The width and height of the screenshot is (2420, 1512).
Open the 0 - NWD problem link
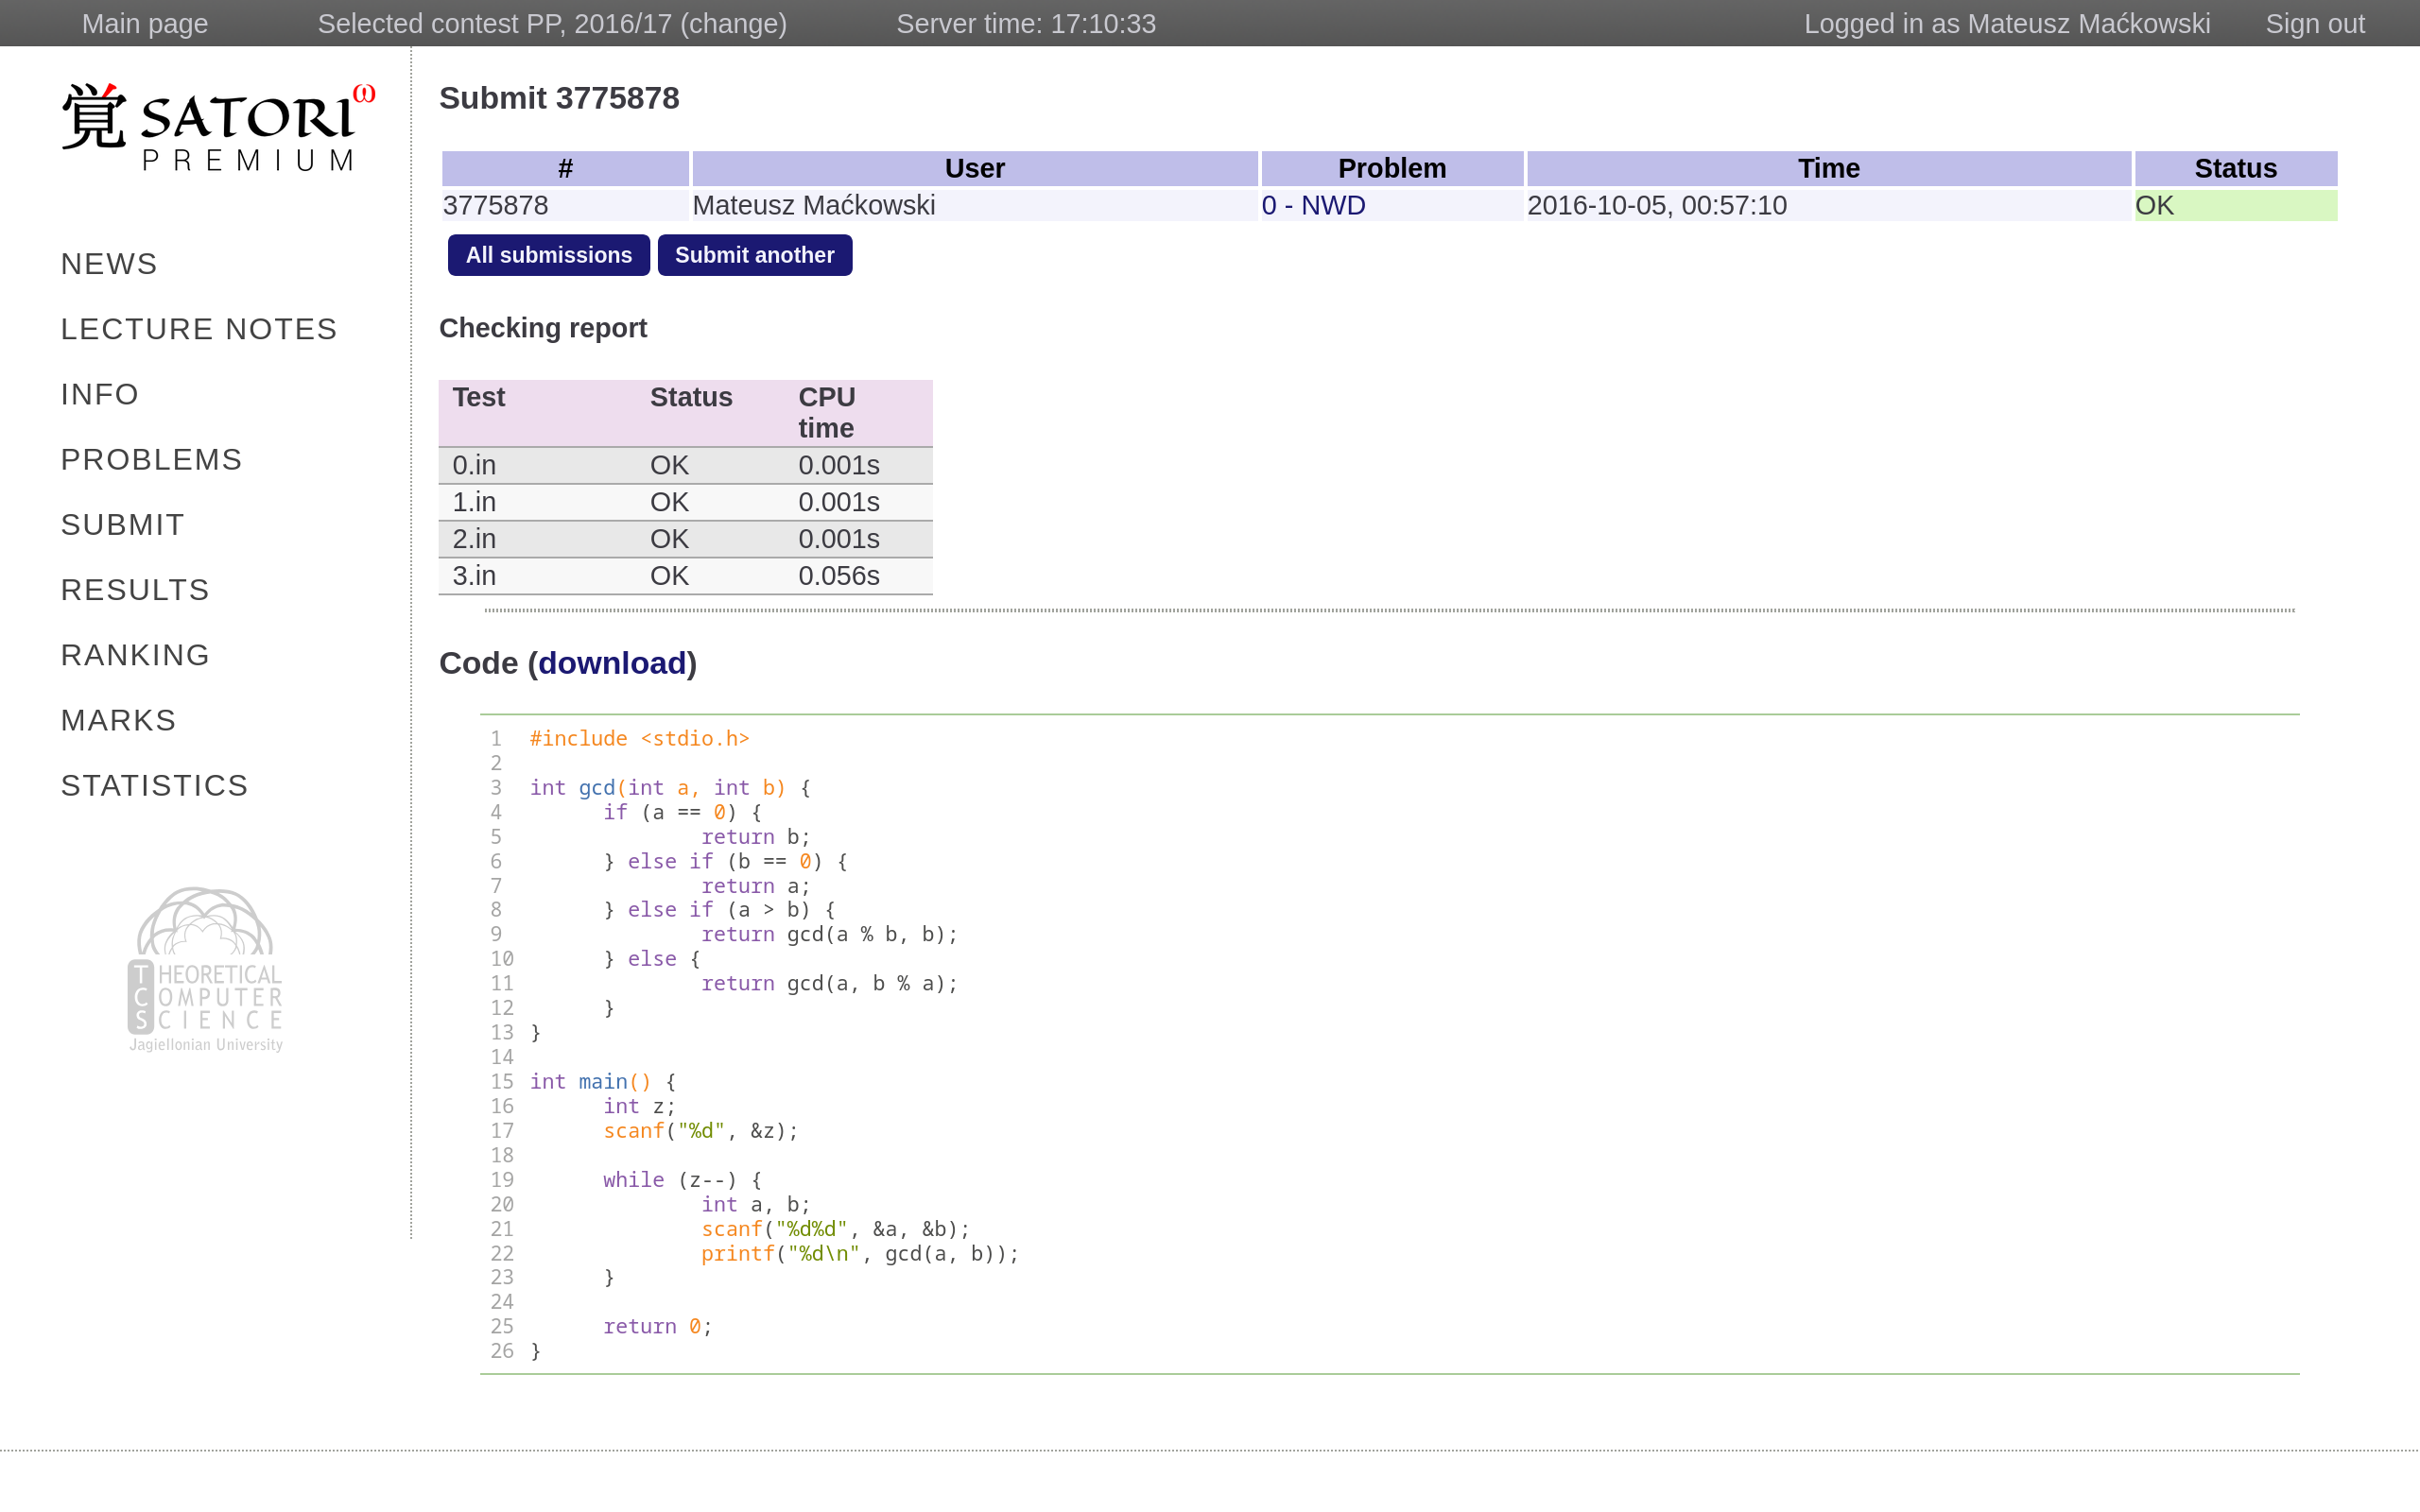(1313, 206)
